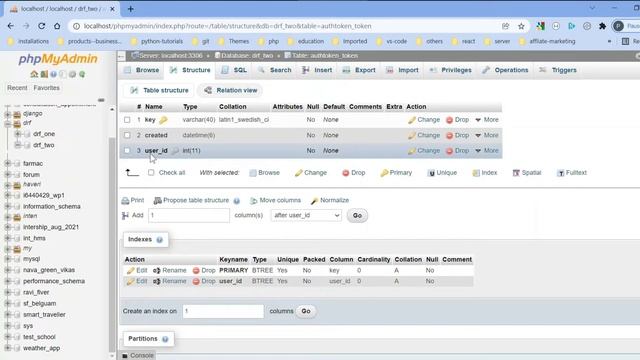Click the Print link

133,200
